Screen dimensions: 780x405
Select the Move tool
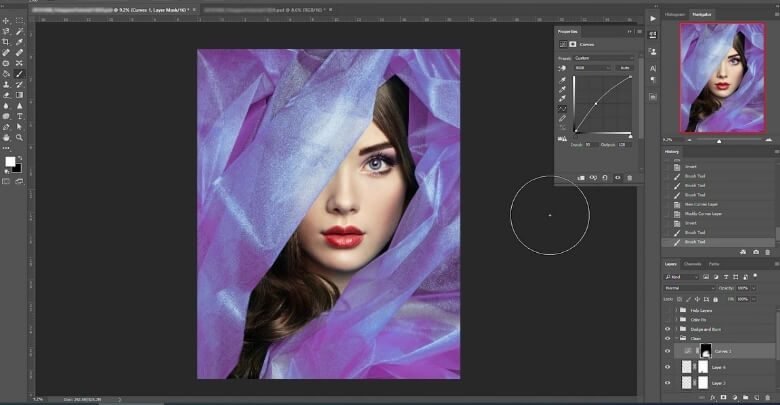coord(6,21)
